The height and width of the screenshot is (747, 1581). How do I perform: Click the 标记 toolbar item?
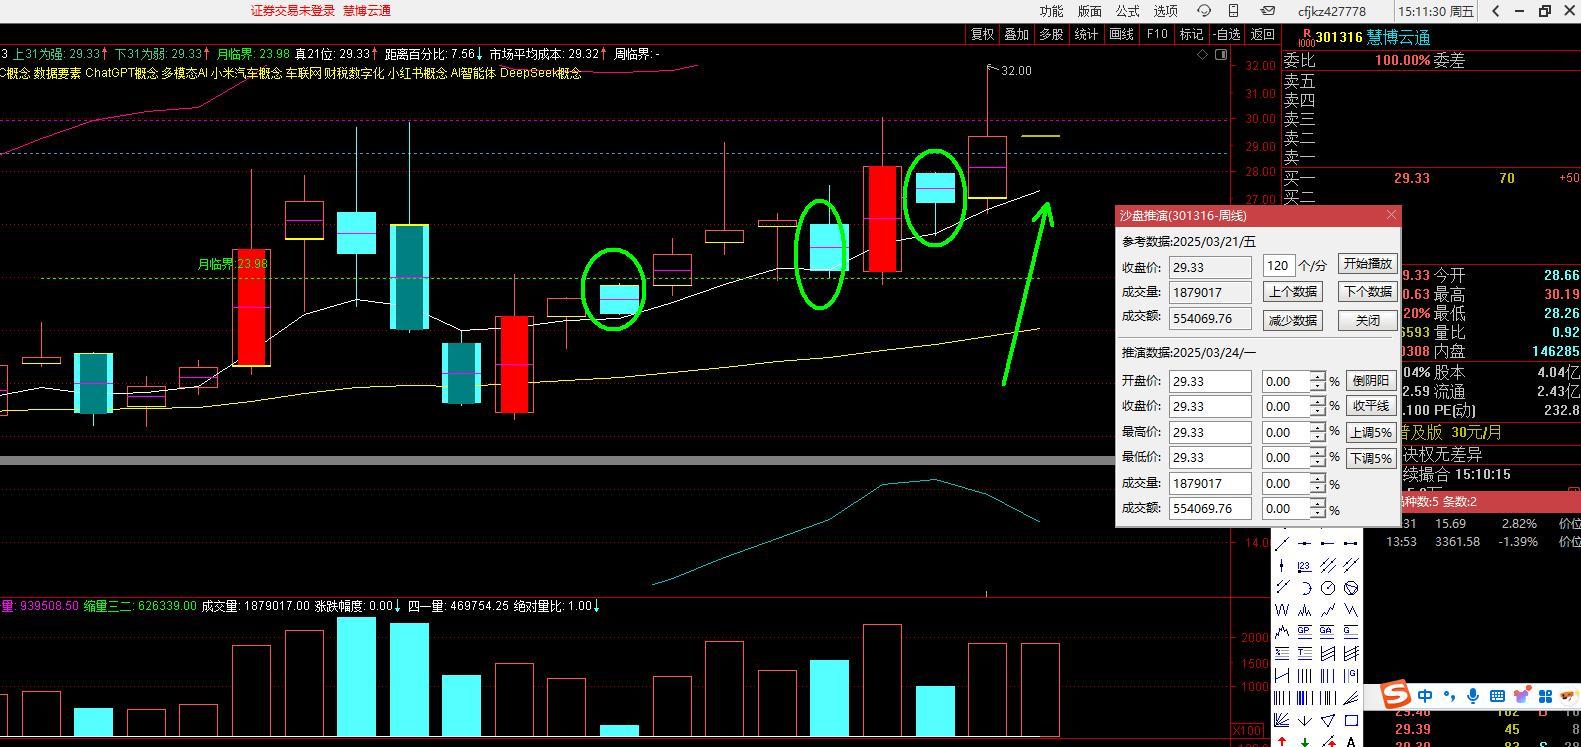[1191, 34]
